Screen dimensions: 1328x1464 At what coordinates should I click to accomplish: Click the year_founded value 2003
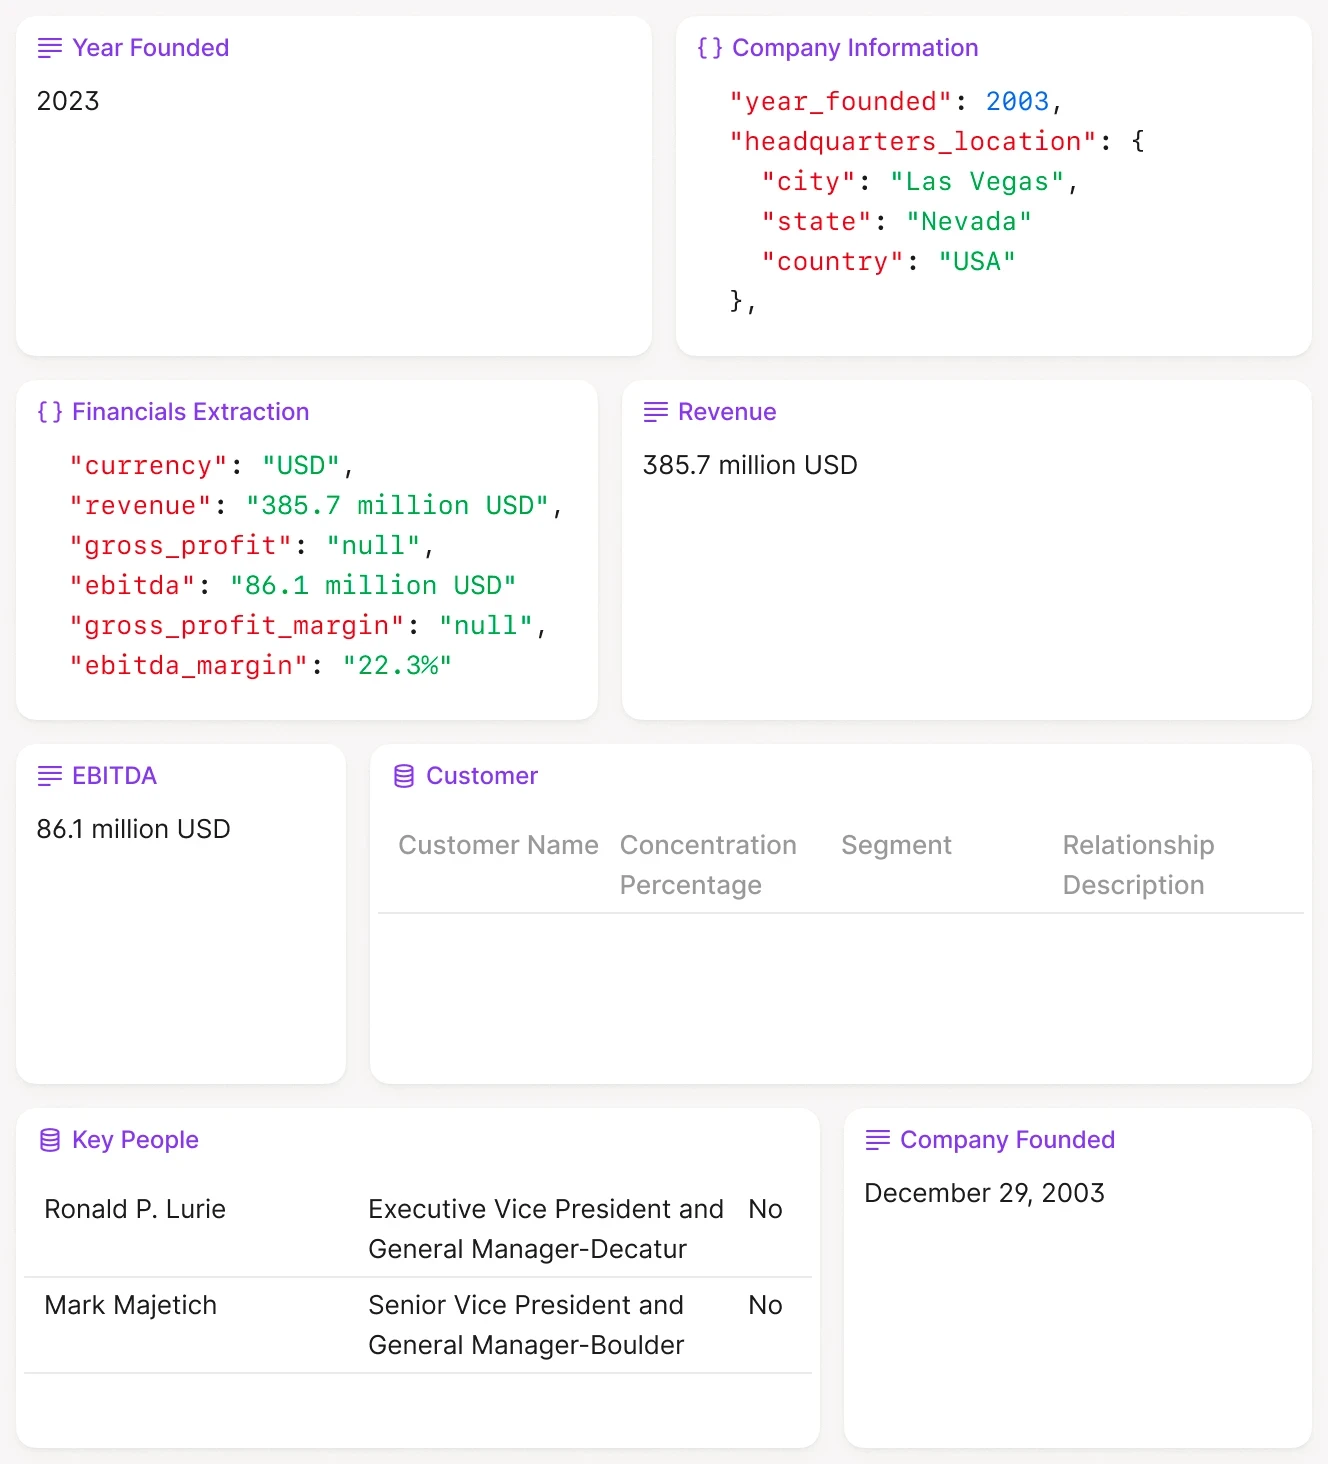tap(1017, 102)
